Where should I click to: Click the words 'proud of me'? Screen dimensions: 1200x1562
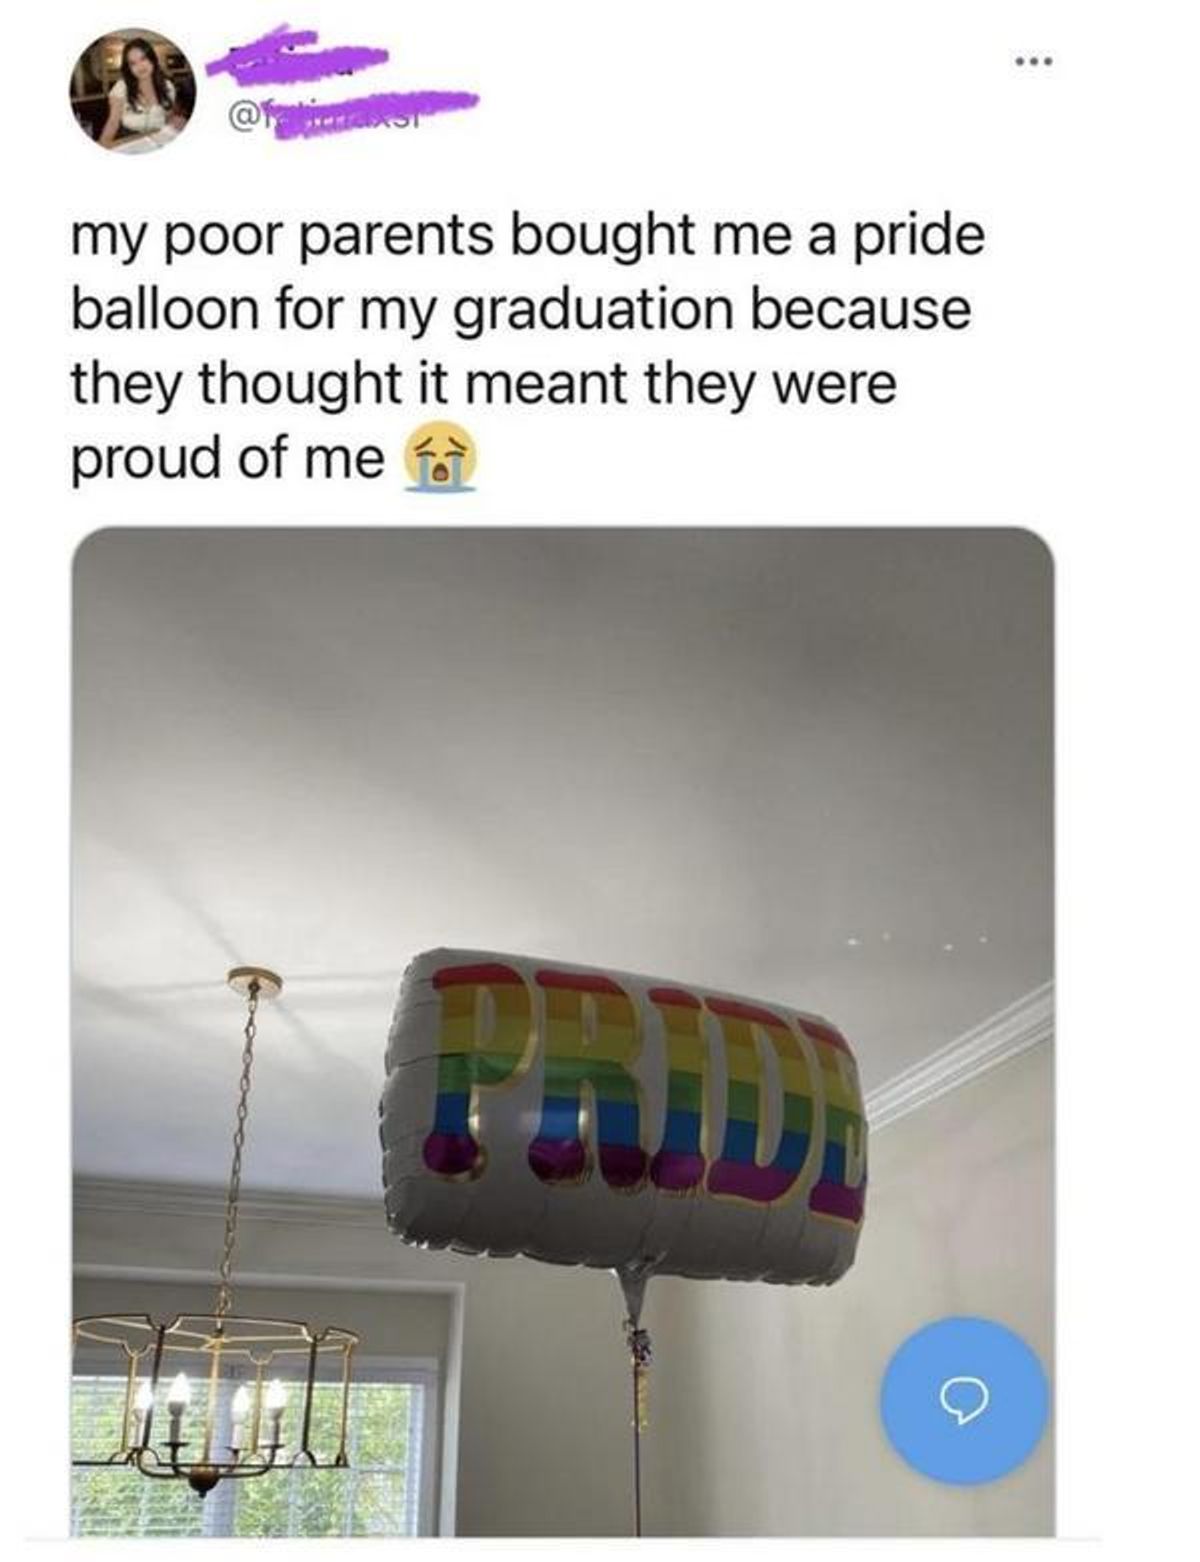[x=227, y=459]
